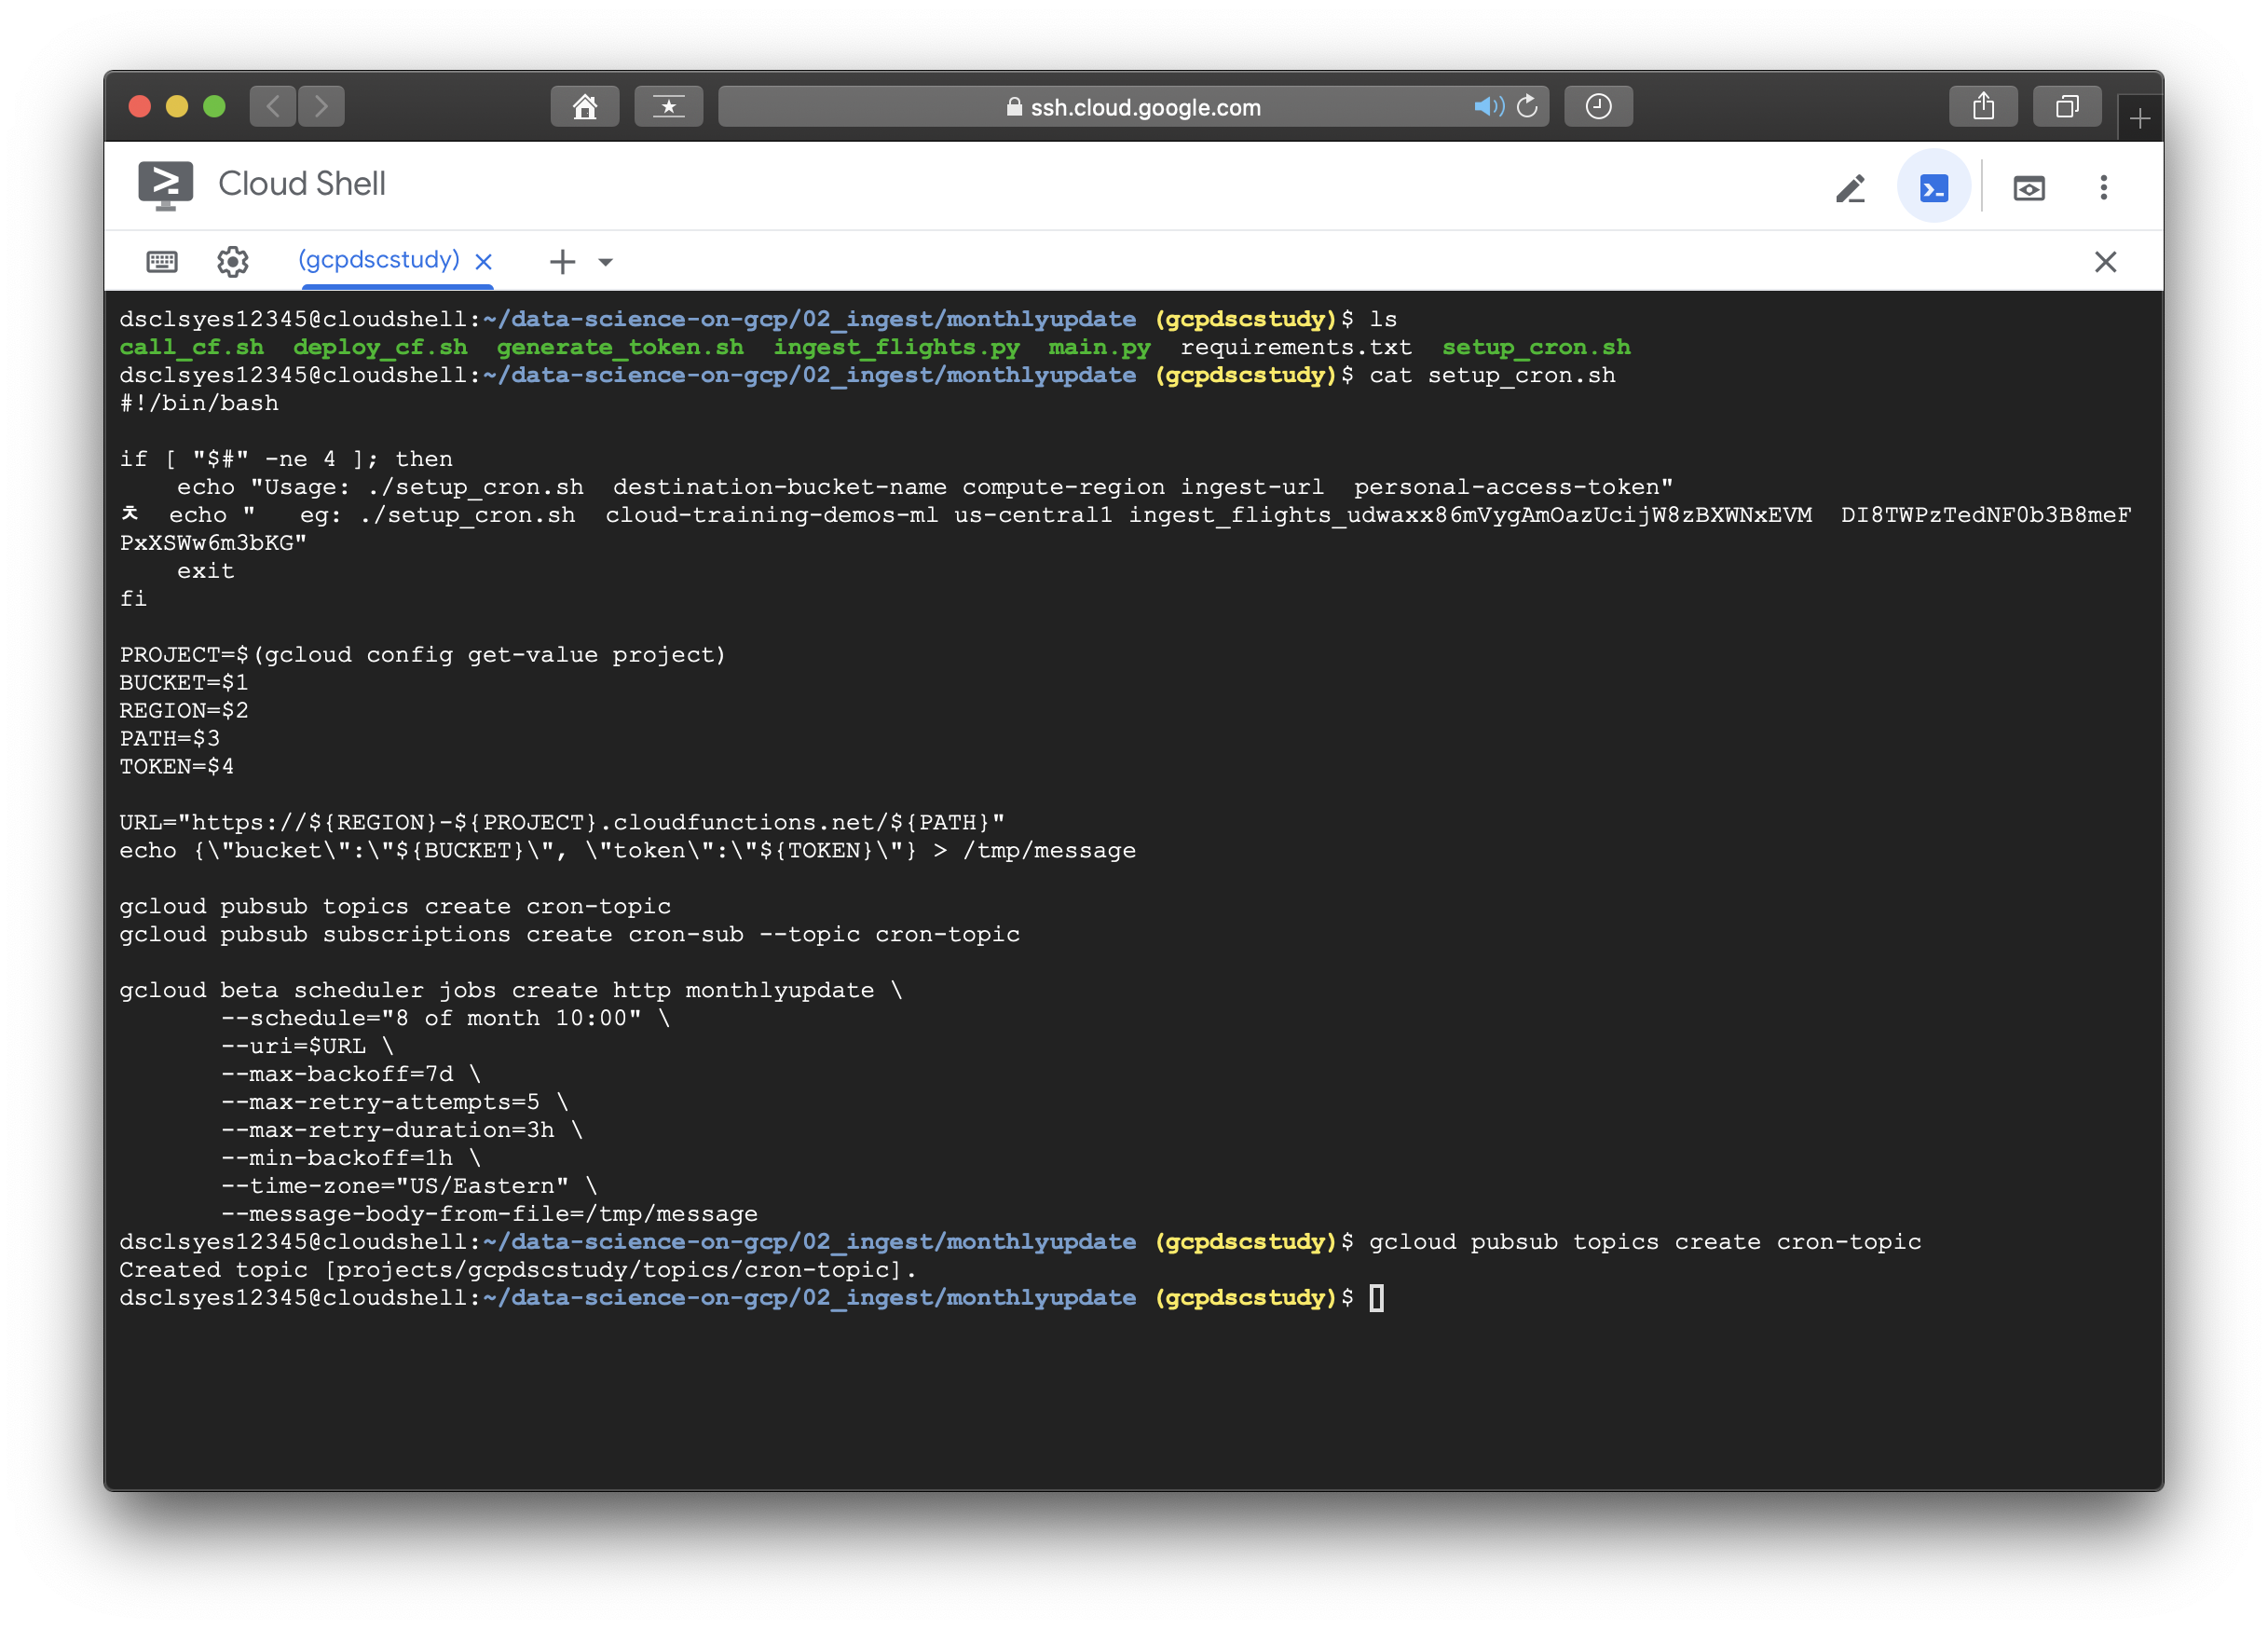Image resolution: width=2268 pixels, height=1629 pixels.
Task: Mute tab audio speaker icon
Action: click(1487, 106)
